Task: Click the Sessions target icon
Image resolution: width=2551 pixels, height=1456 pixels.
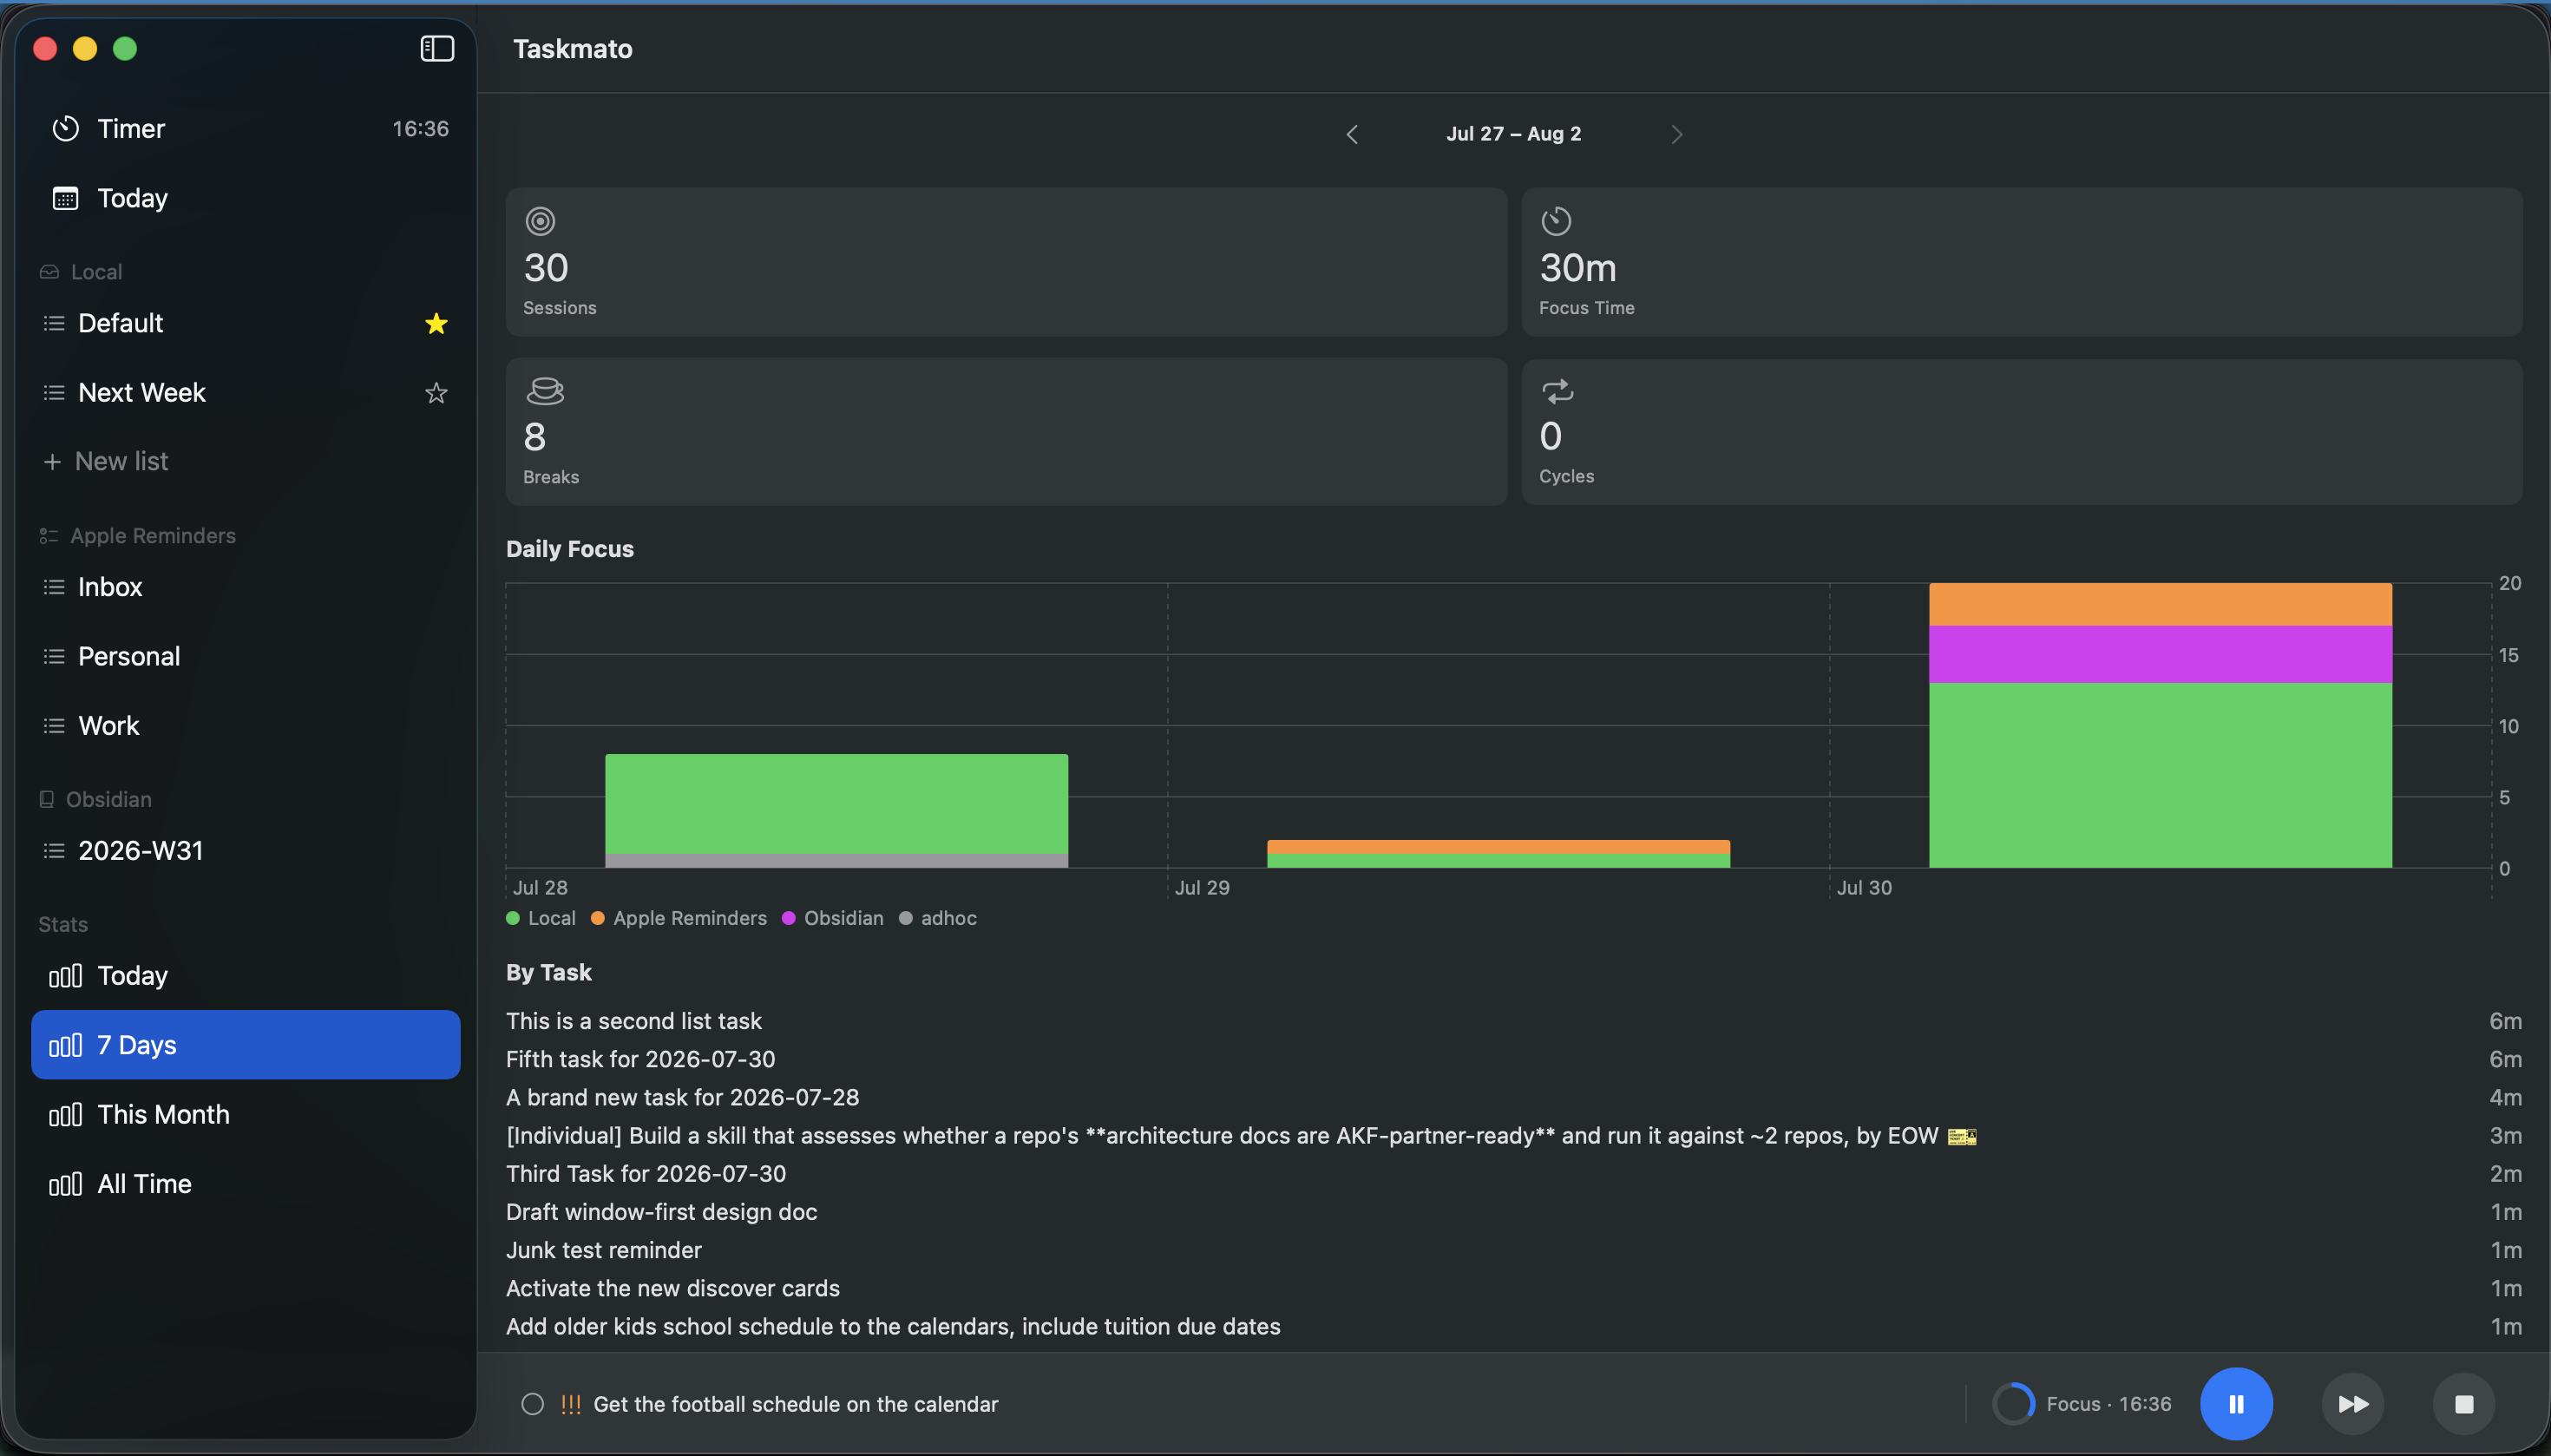Action: click(x=540, y=221)
